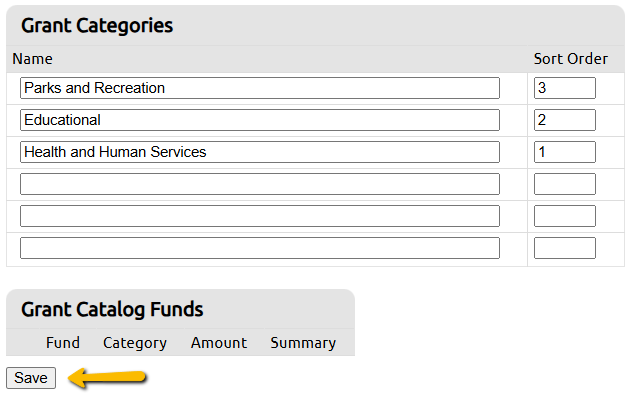Change sort order for Educational
This screenshot has height=394, width=631.
[x=565, y=120]
